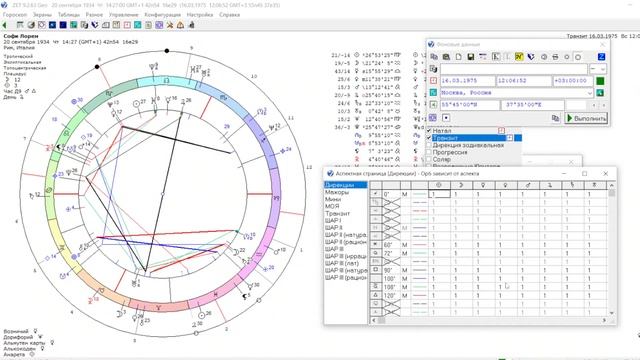Screen dimensions: 640x360
Task: Click the conjunction aspect symbol in 0° row
Action: (376, 194)
